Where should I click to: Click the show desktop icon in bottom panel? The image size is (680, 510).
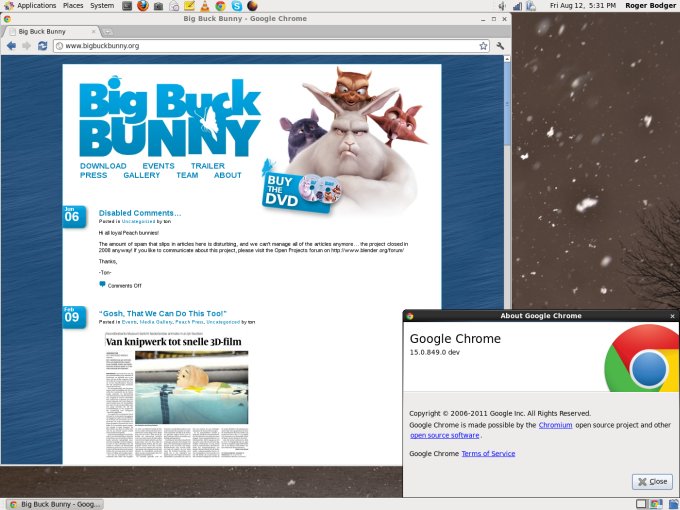click(x=641, y=504)
